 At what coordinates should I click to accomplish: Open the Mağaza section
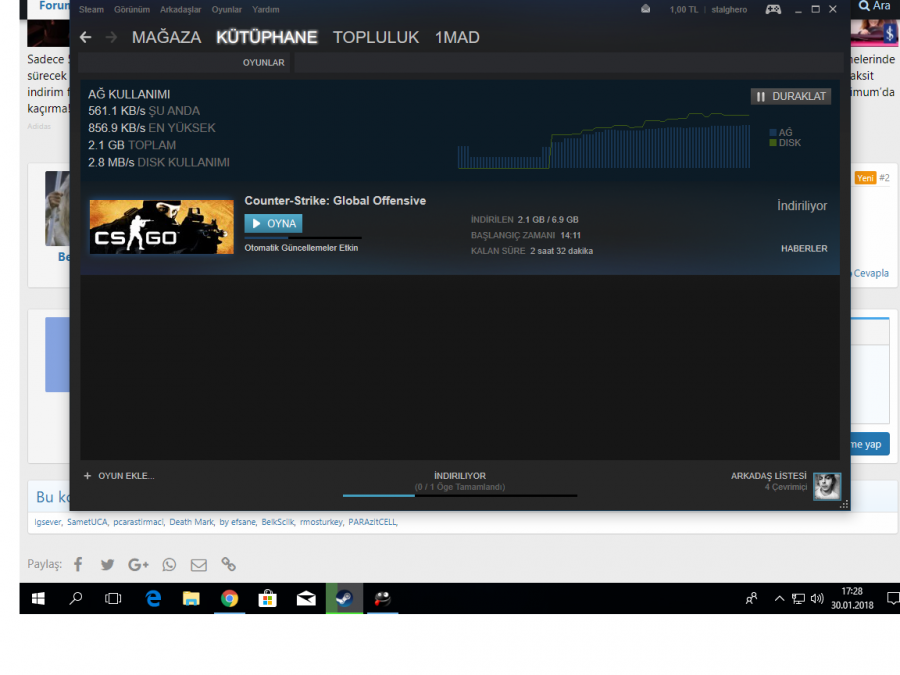(x=166, y=37)
